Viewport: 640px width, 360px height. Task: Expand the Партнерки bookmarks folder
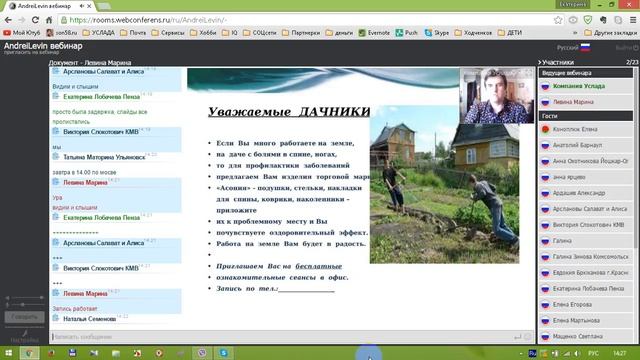(301, 33)
